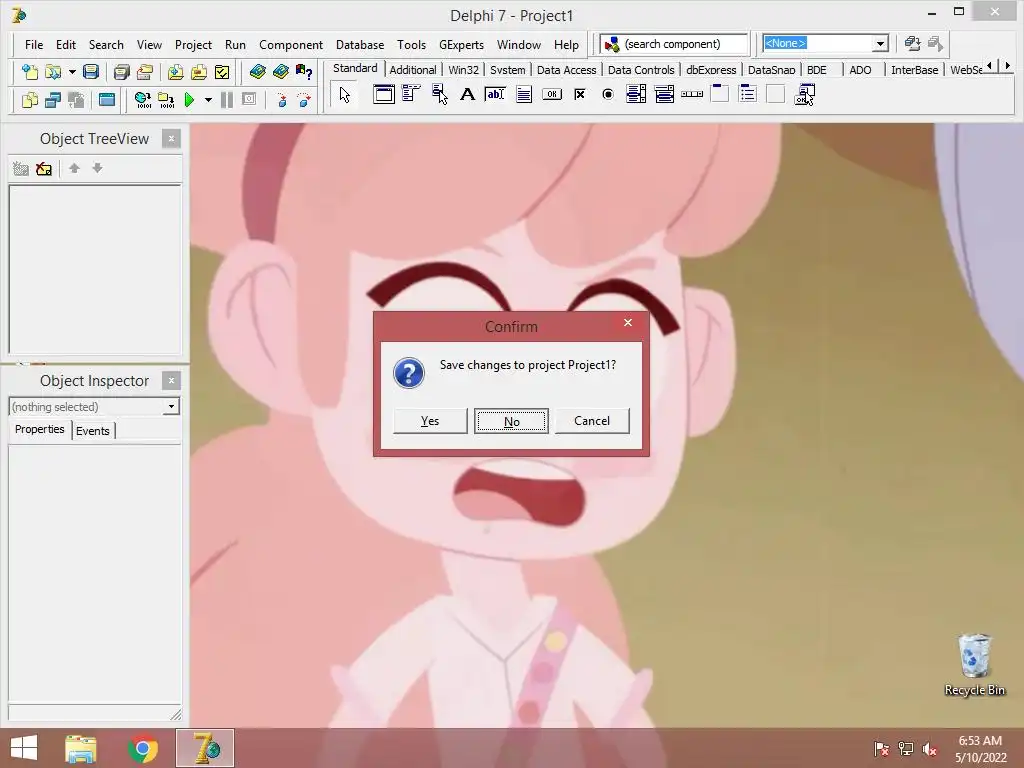This screenshot has height=768, width=1024.
Task: Select the Memo component icon
Action: tap(524, 95)
